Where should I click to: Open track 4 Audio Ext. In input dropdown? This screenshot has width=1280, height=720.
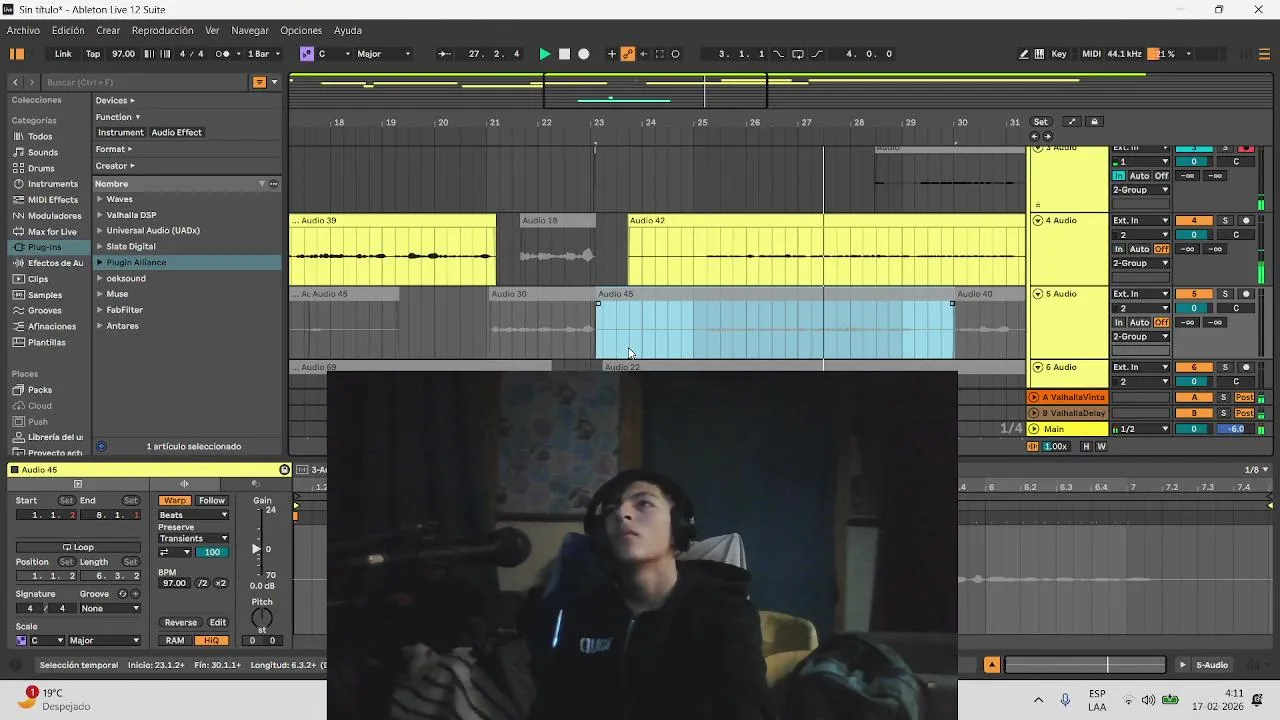(1141, 220)
